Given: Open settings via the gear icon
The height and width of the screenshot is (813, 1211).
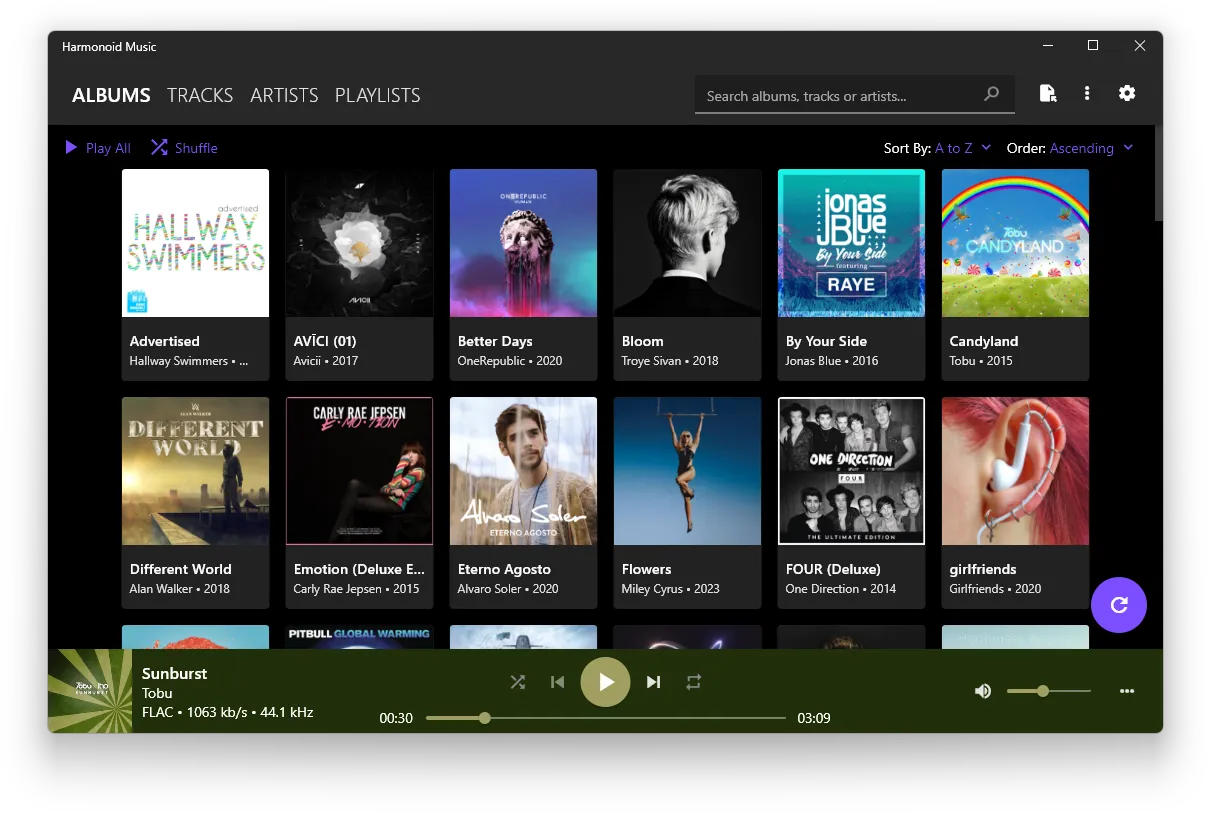Looking at the screenshot, I should pyautogui.click(x=1127, y=93).
